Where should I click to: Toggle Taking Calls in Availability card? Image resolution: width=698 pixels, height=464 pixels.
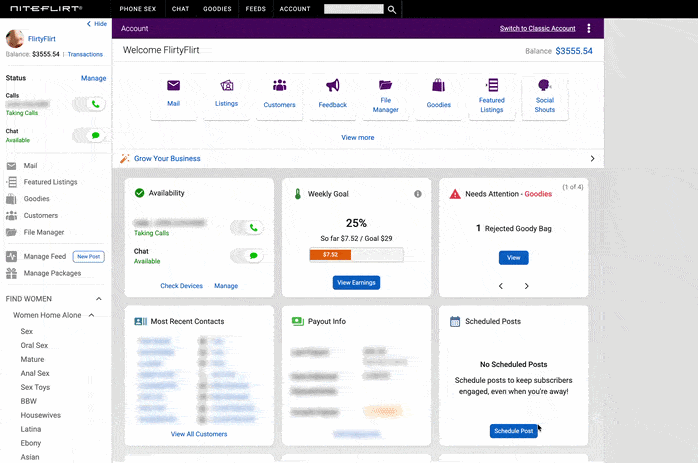click(247, 228)
